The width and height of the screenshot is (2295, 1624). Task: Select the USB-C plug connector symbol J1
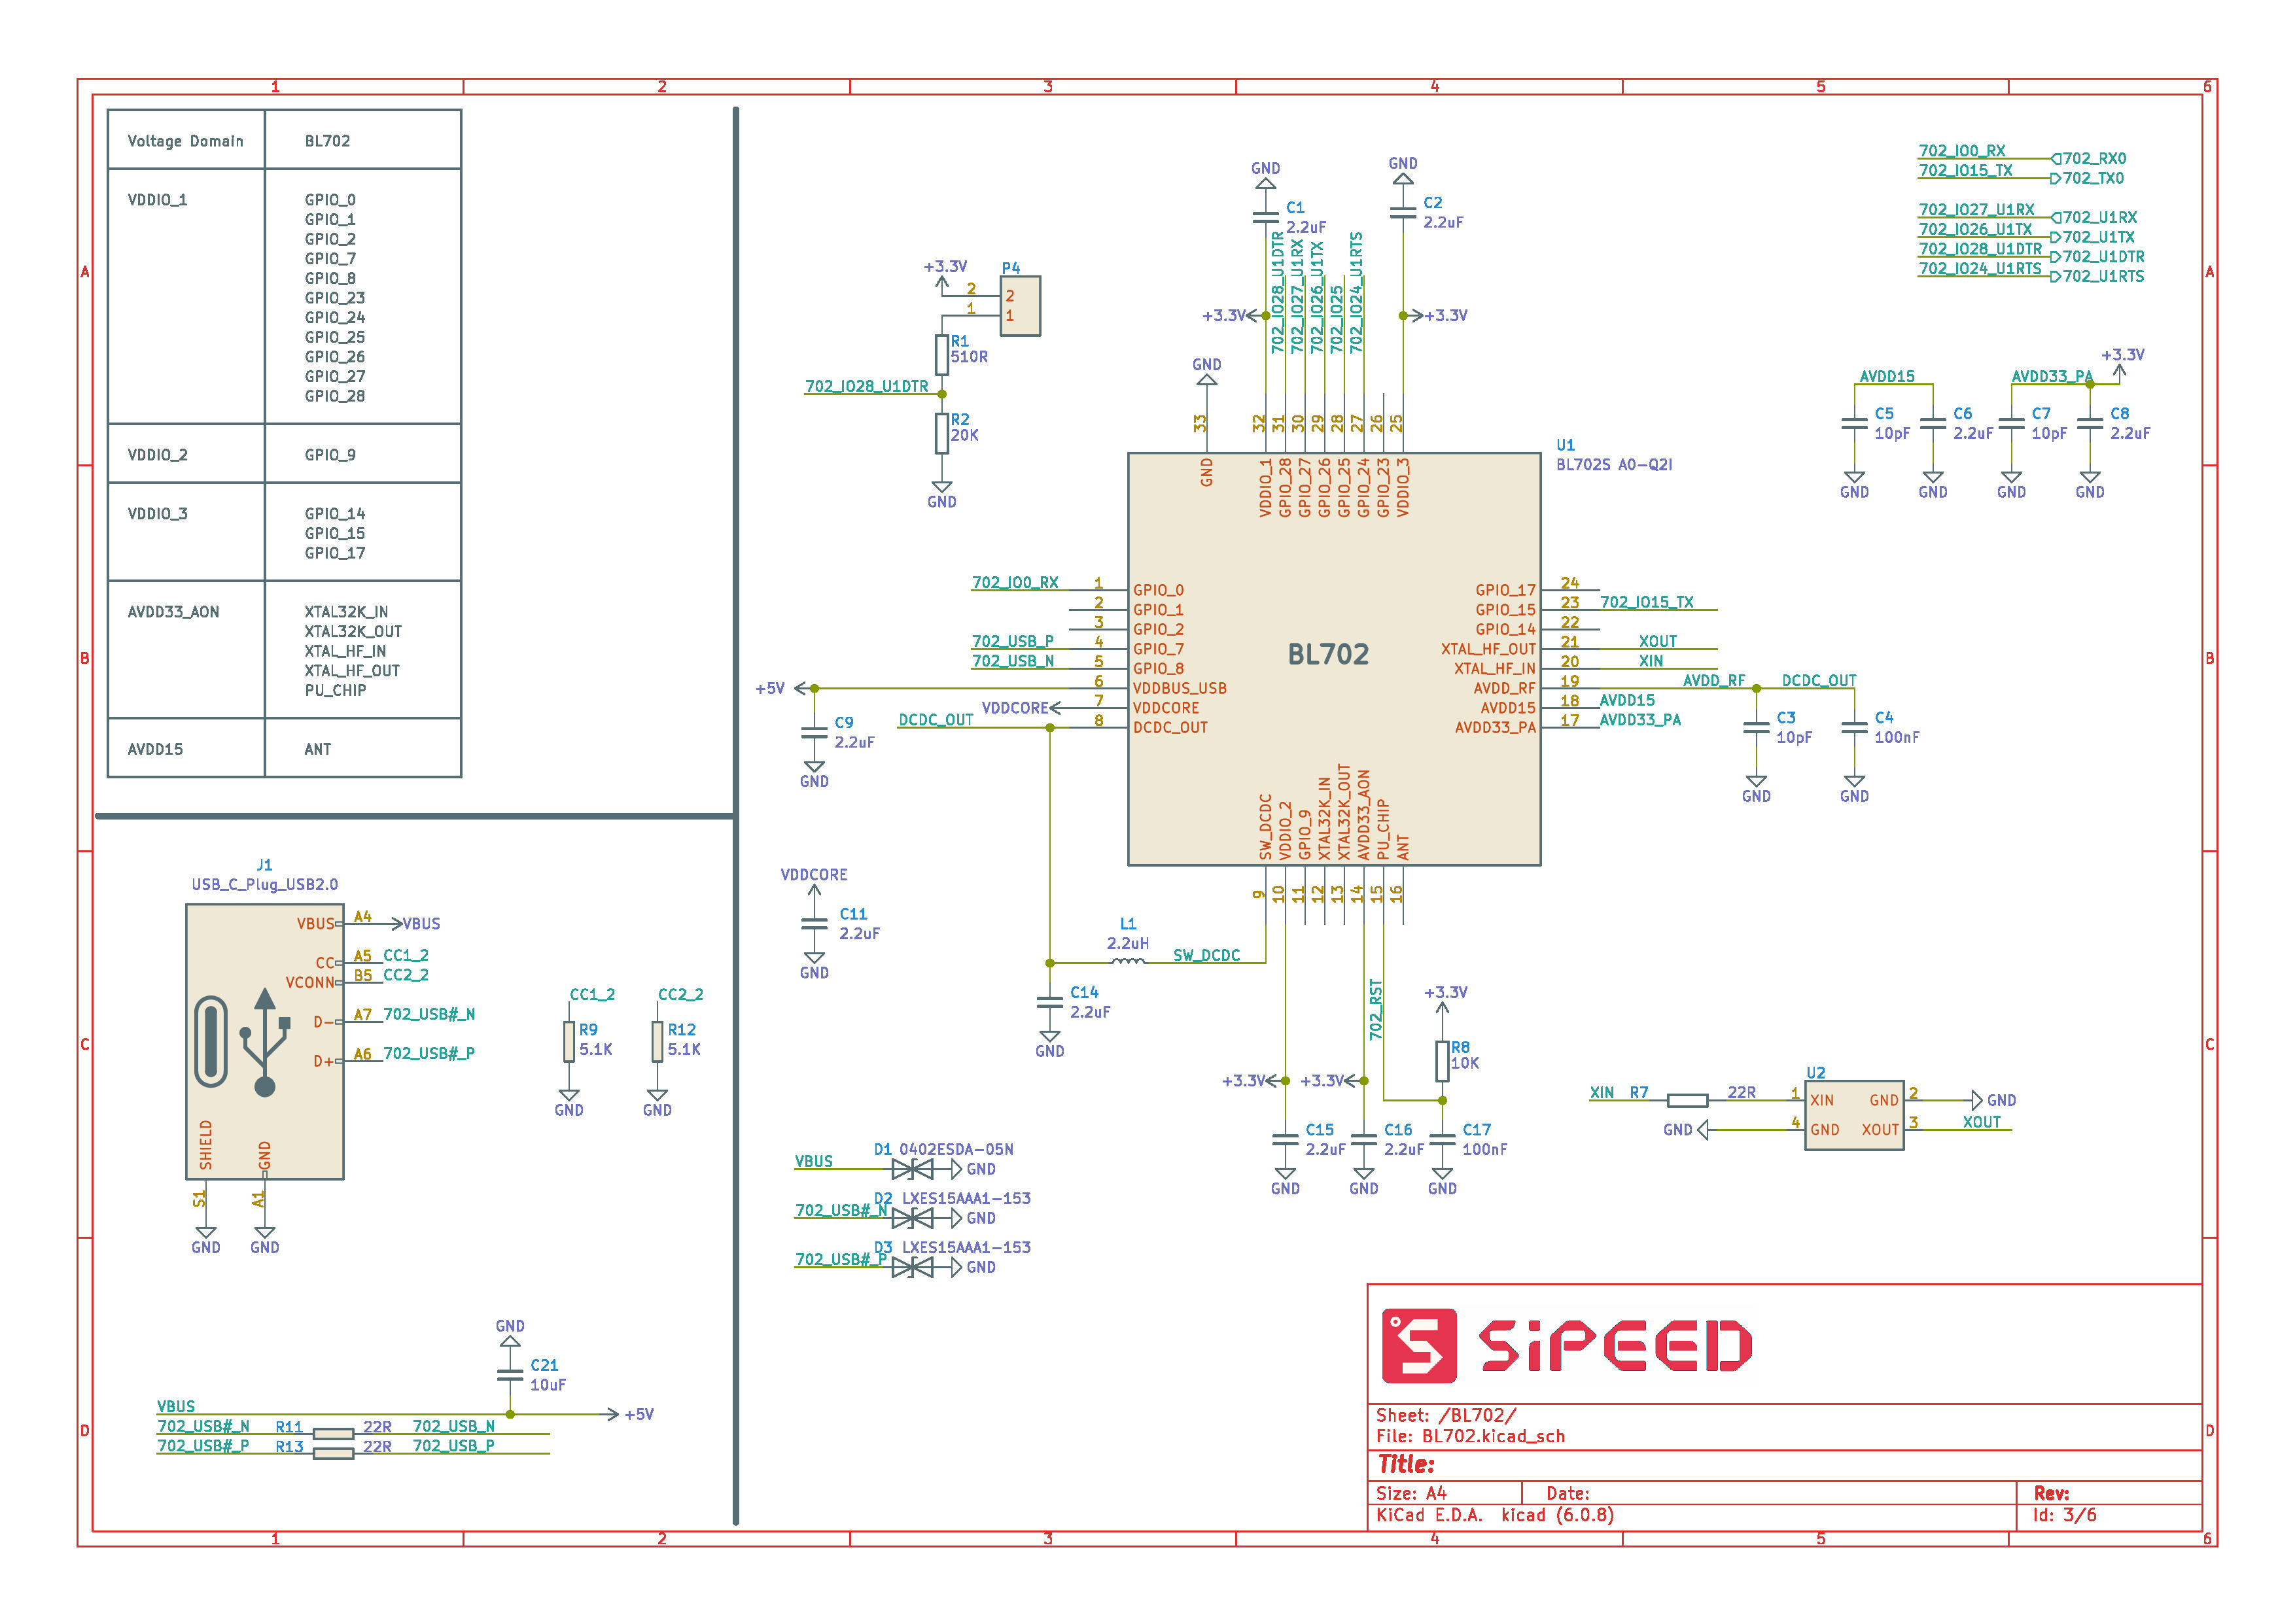pyautogui.click(x=264, y=1041)
